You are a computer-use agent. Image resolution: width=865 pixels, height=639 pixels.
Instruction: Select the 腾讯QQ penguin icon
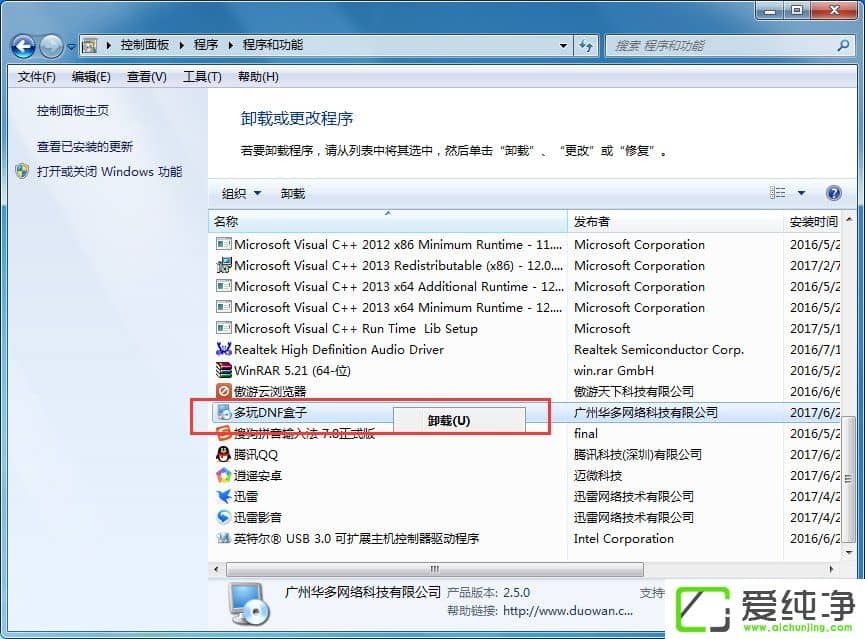click(223, 454)
